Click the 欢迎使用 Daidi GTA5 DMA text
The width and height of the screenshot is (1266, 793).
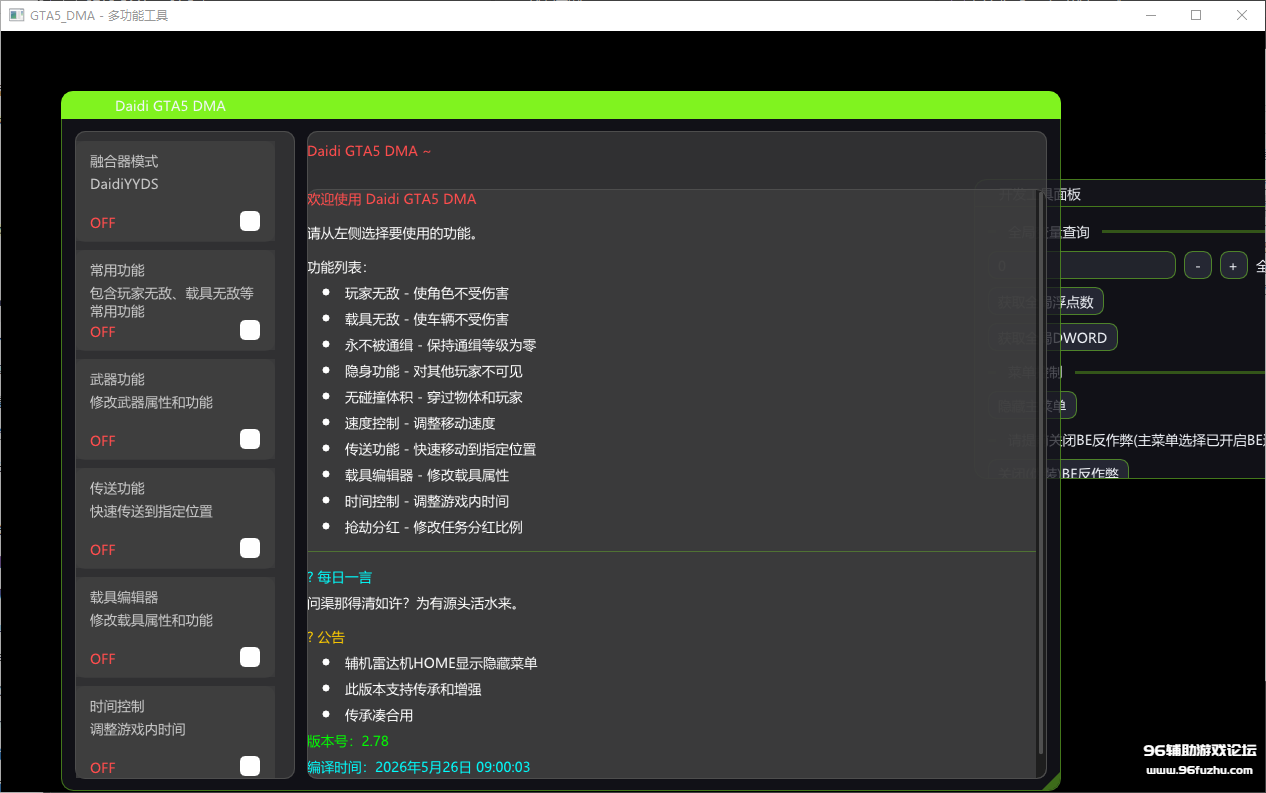[392, 199]
